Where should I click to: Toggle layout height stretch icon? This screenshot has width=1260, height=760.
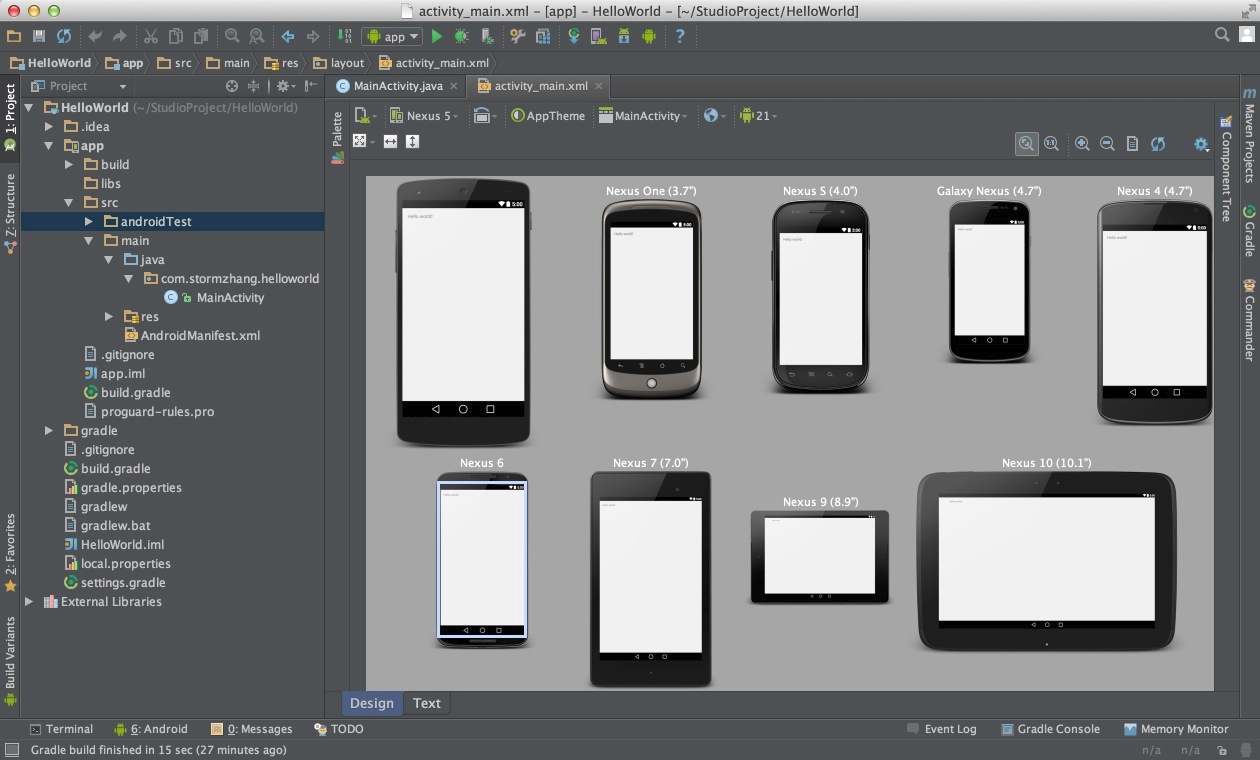[x=412, y=142]
